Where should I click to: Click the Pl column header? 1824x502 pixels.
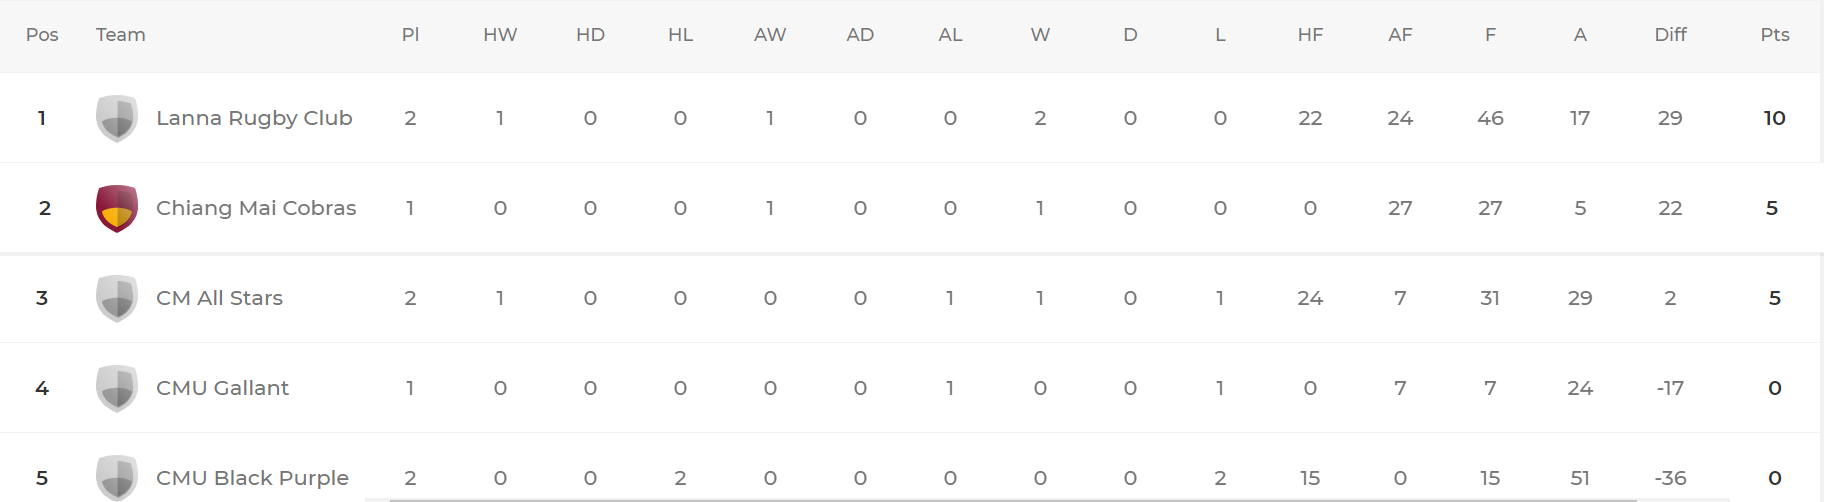point(410,35)
